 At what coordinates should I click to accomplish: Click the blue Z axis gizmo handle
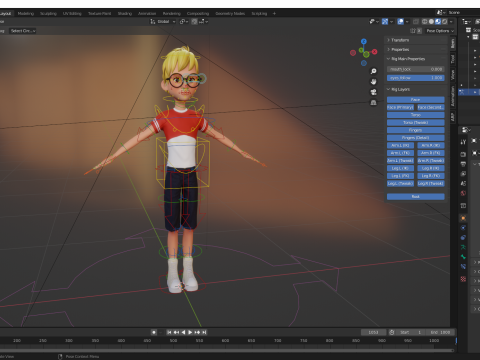[x=364, y=42]
